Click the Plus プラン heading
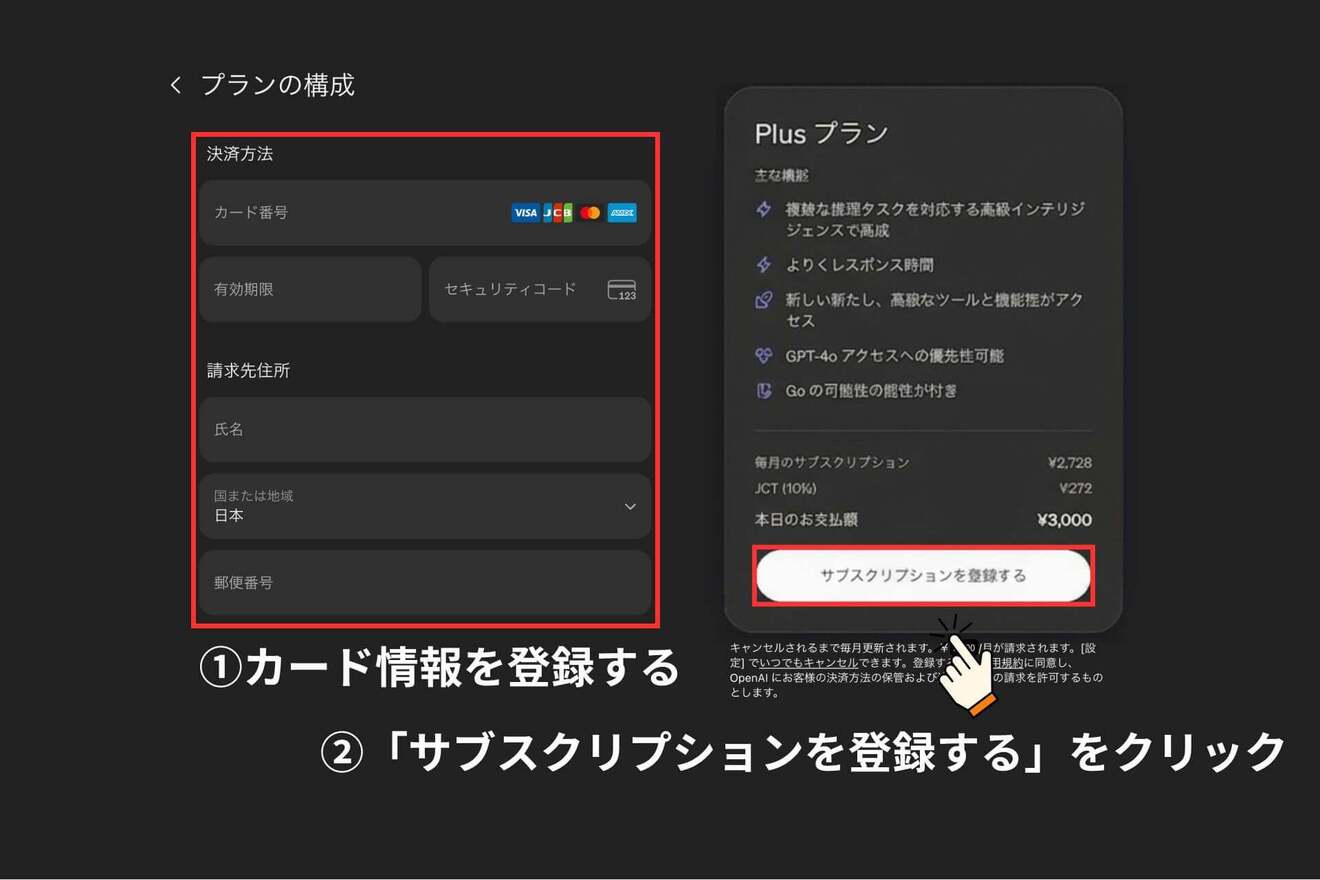The image size is (1320, 880). 821,133
